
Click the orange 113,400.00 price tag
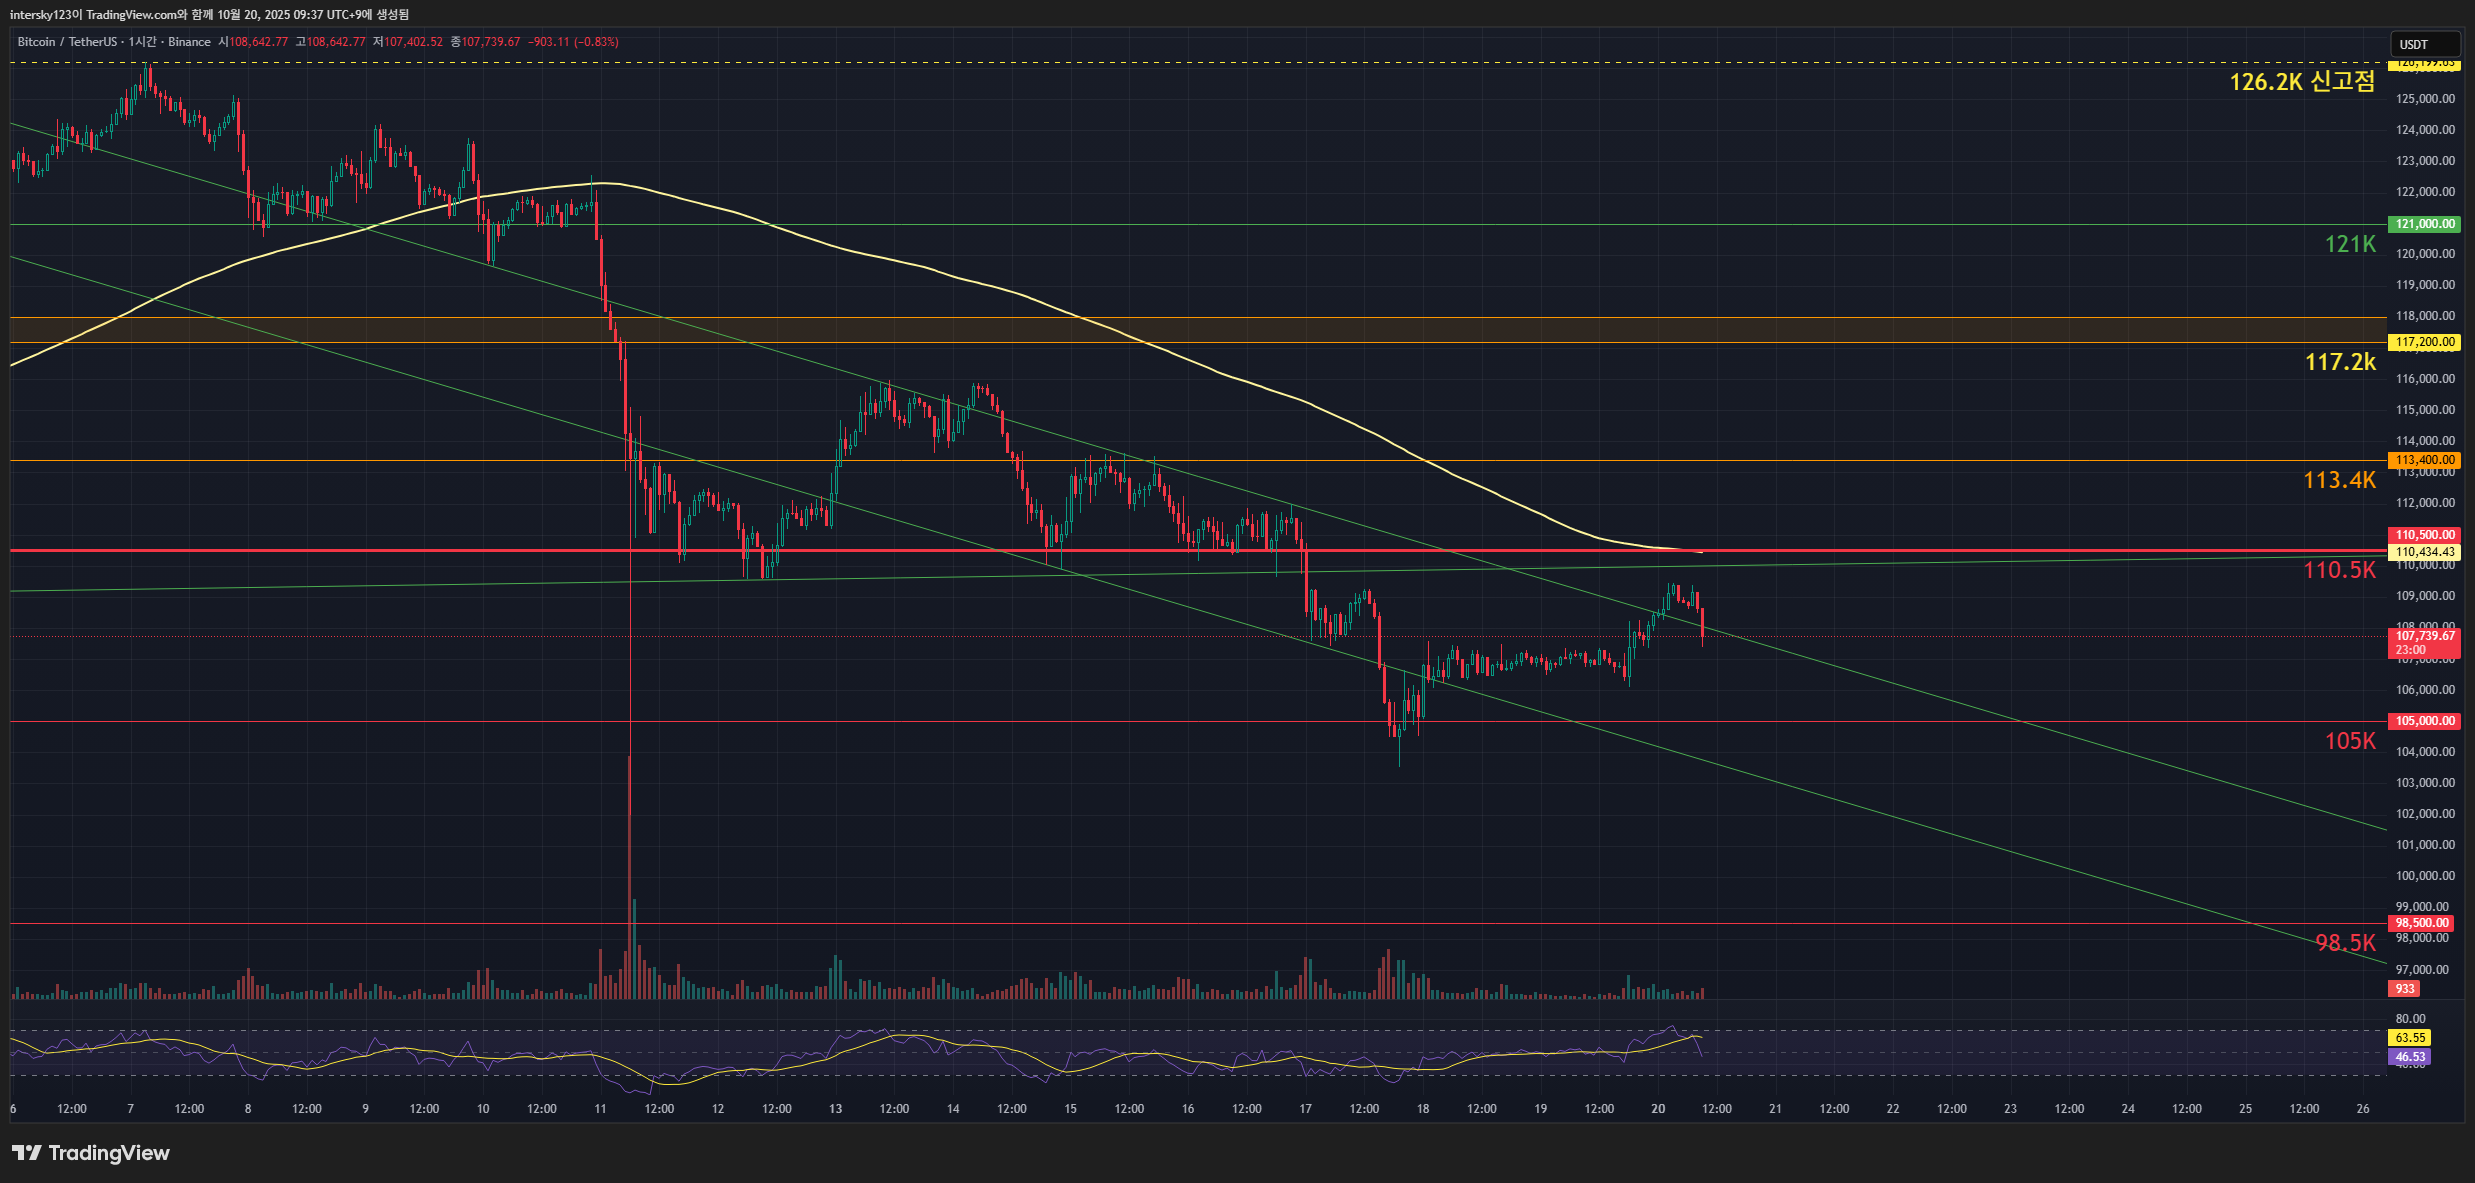(2424, 460)
